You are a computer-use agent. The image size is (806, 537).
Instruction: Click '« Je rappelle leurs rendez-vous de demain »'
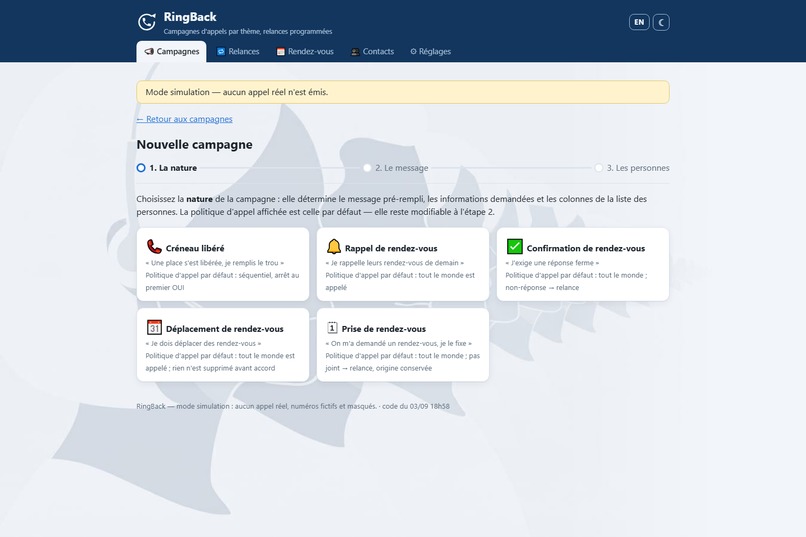[x=394, y=263]
